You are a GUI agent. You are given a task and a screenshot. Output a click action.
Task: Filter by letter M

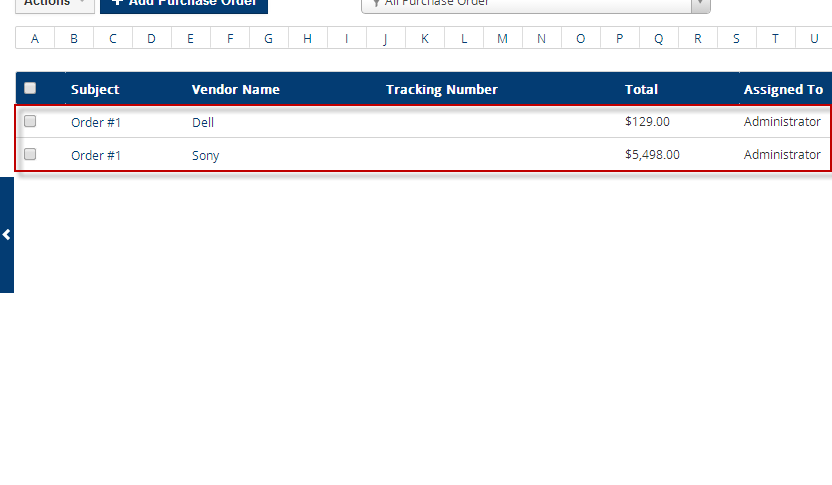coord(502,38)
